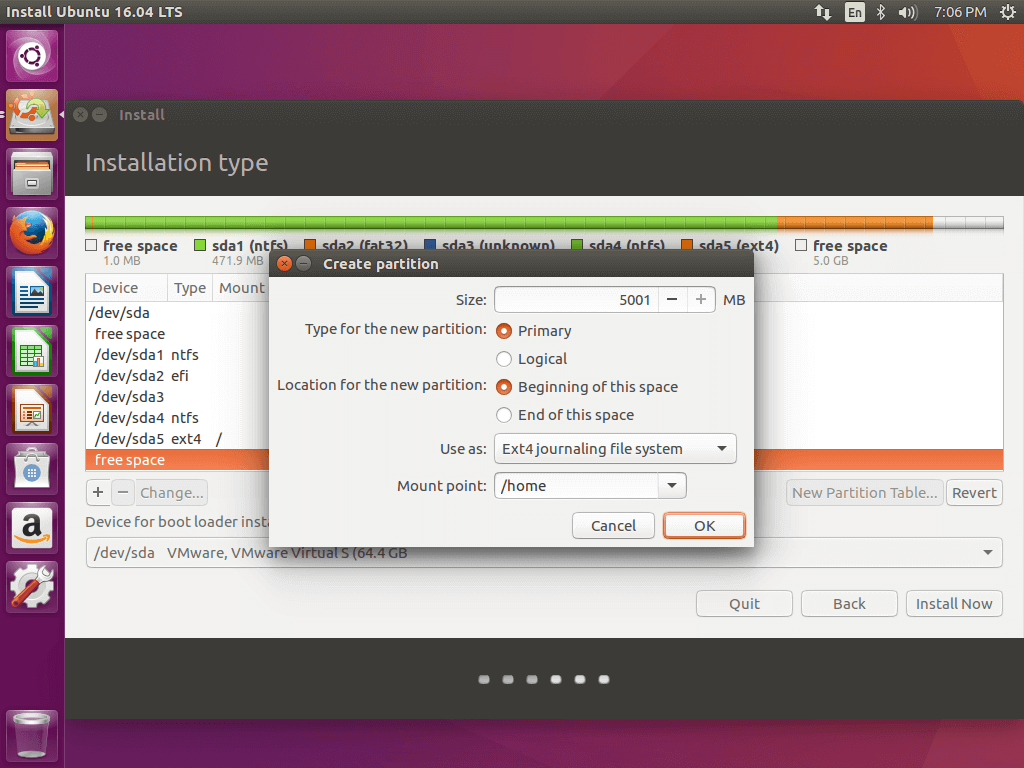Expand the boot loader device dropdown
The width and height of the screenshot is (1024, 768).
988,552
